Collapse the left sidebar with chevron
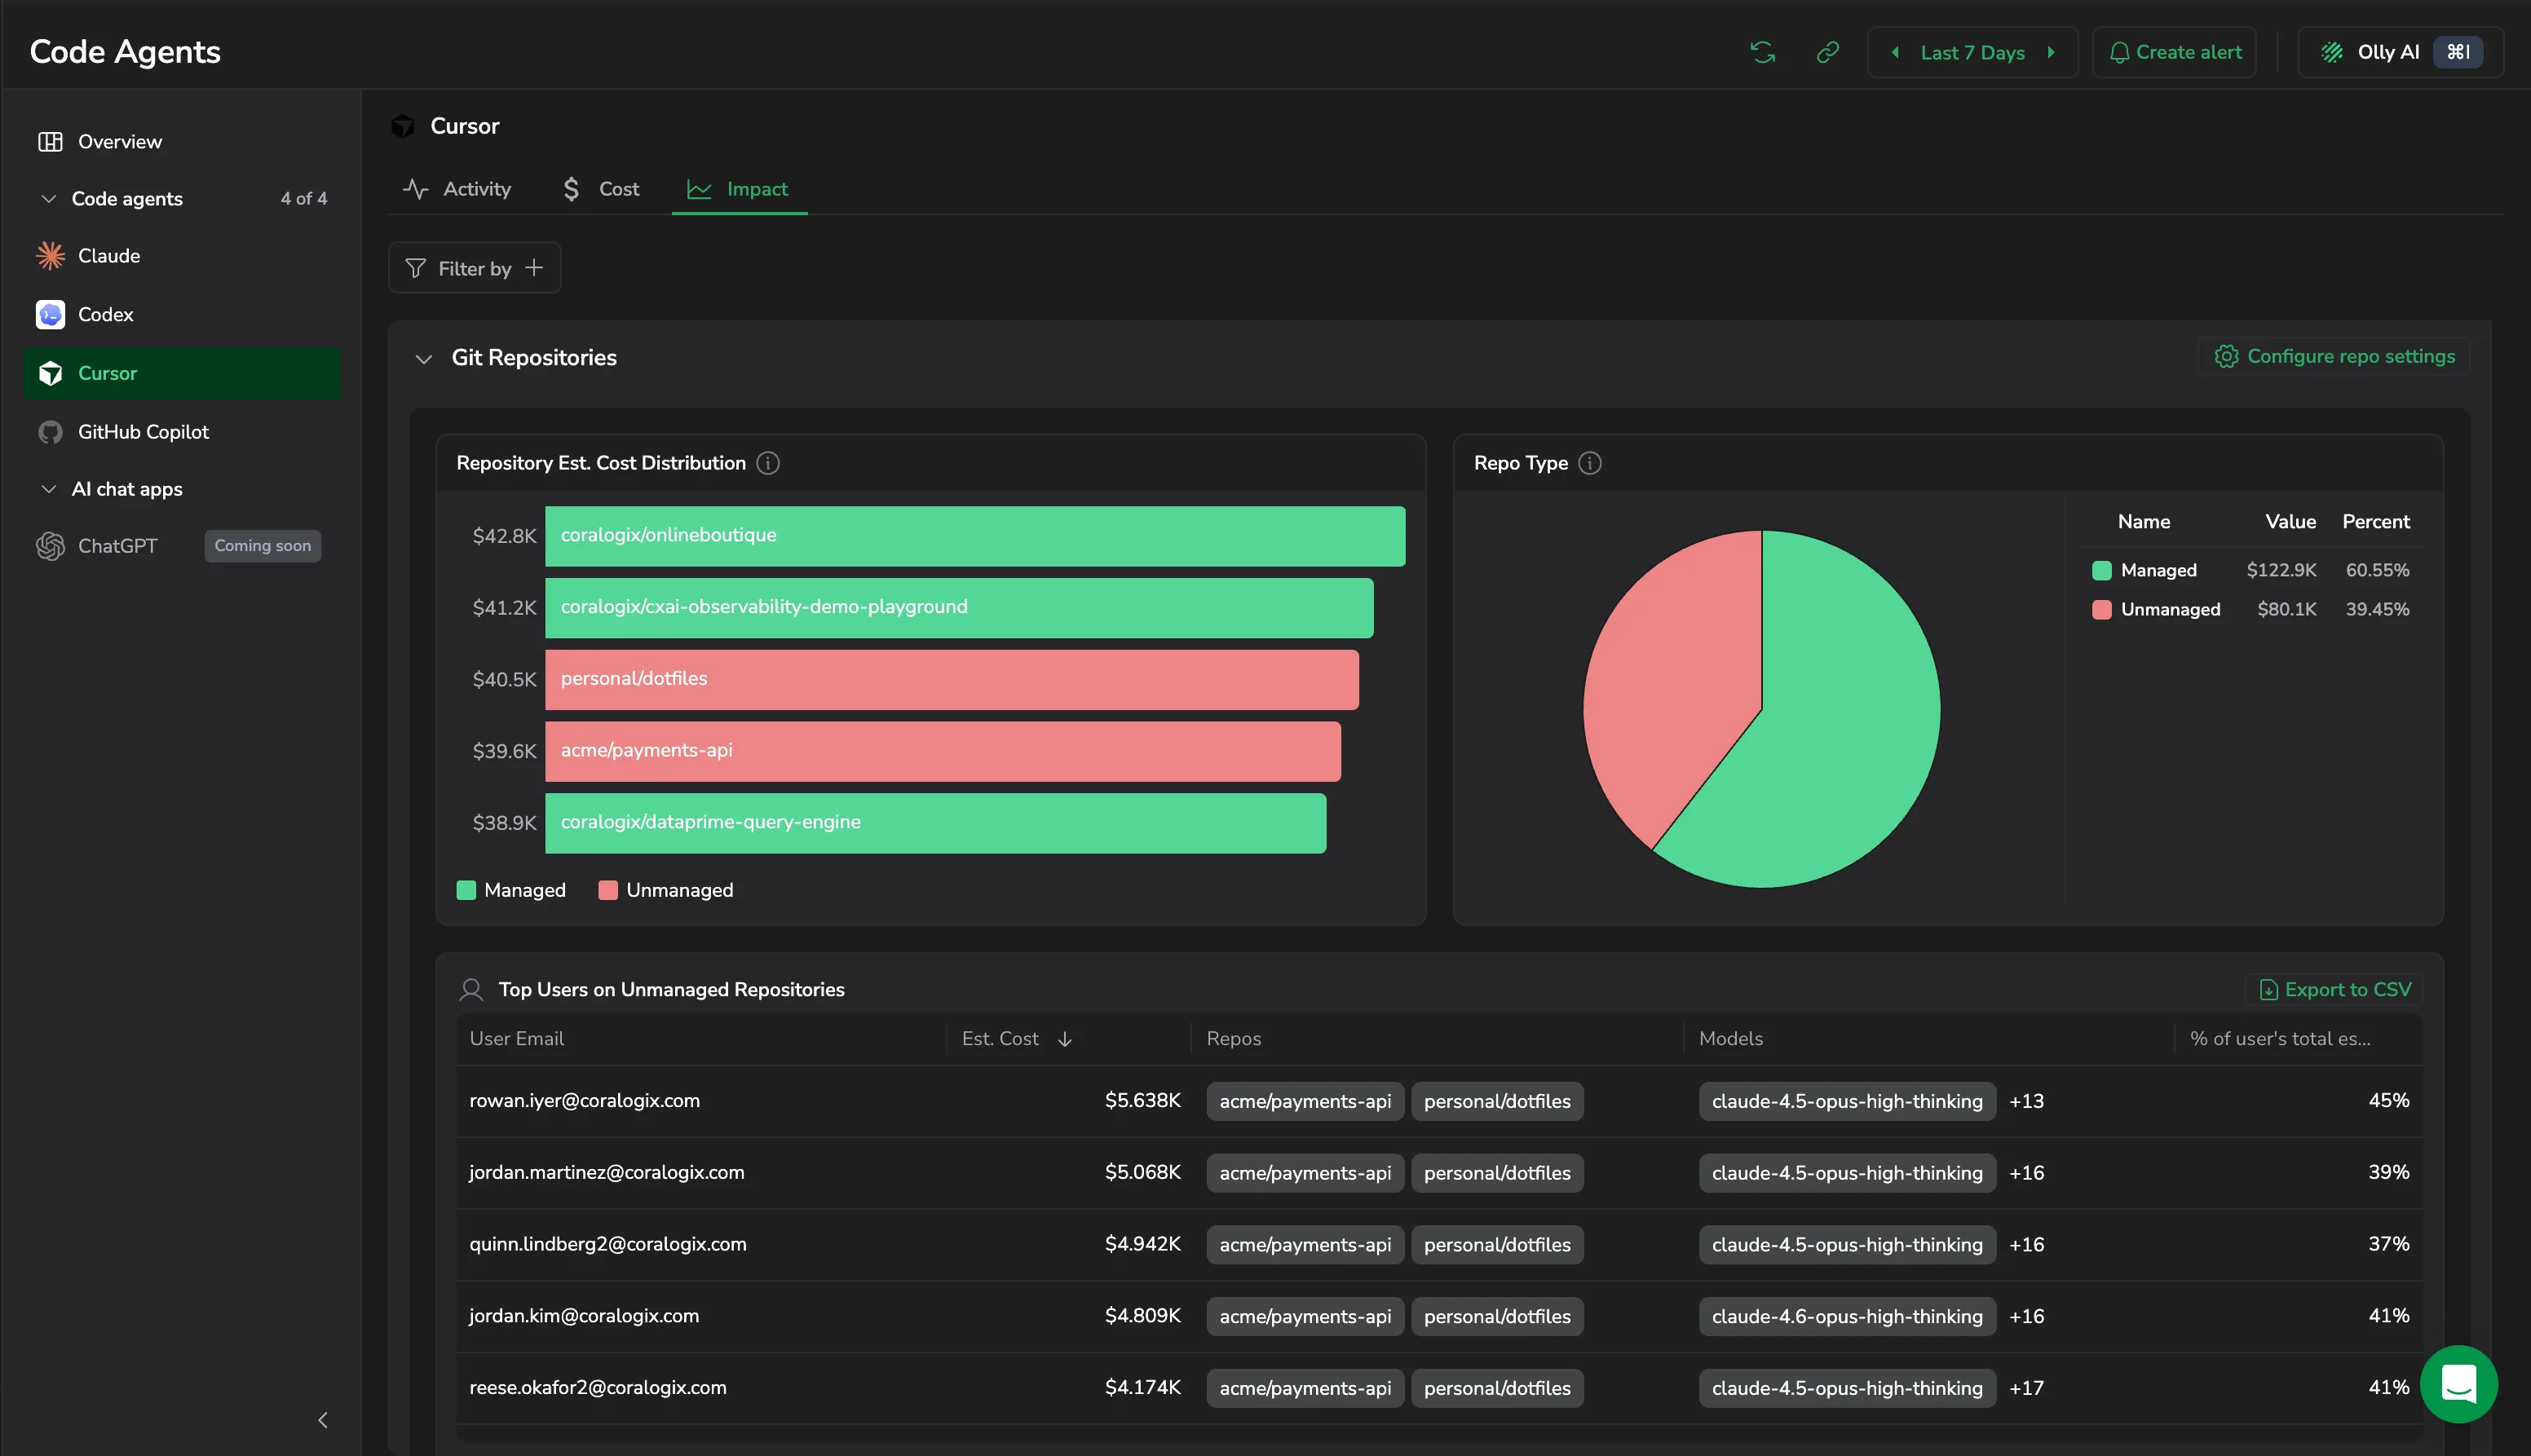 pos(322,1419)
